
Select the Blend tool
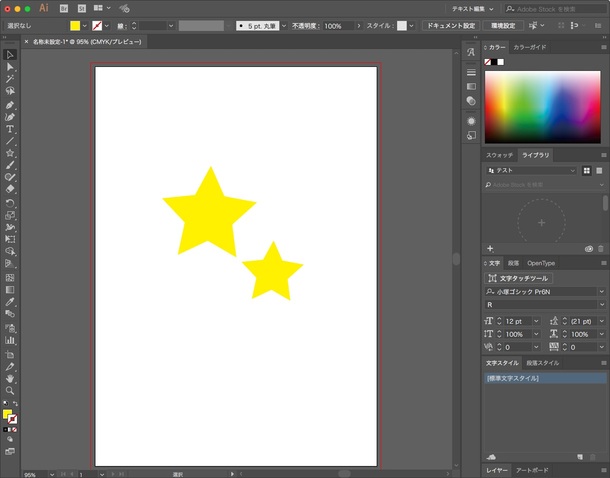[x=10, y=314]
